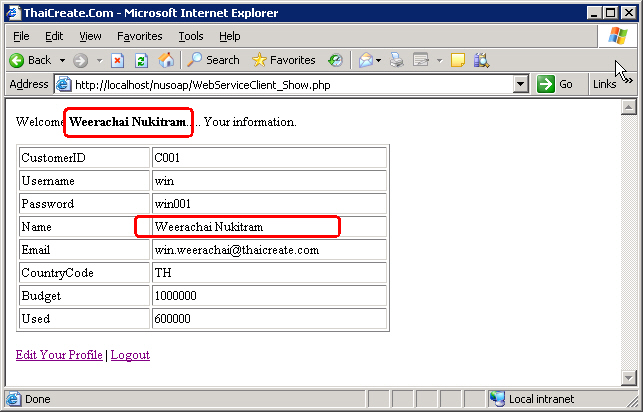Expand the Links toolbar chevron

click(x=628, y=81)
